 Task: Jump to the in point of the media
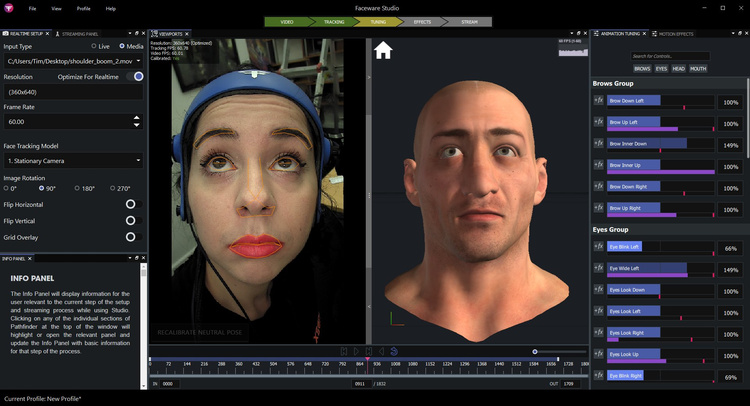343,351
